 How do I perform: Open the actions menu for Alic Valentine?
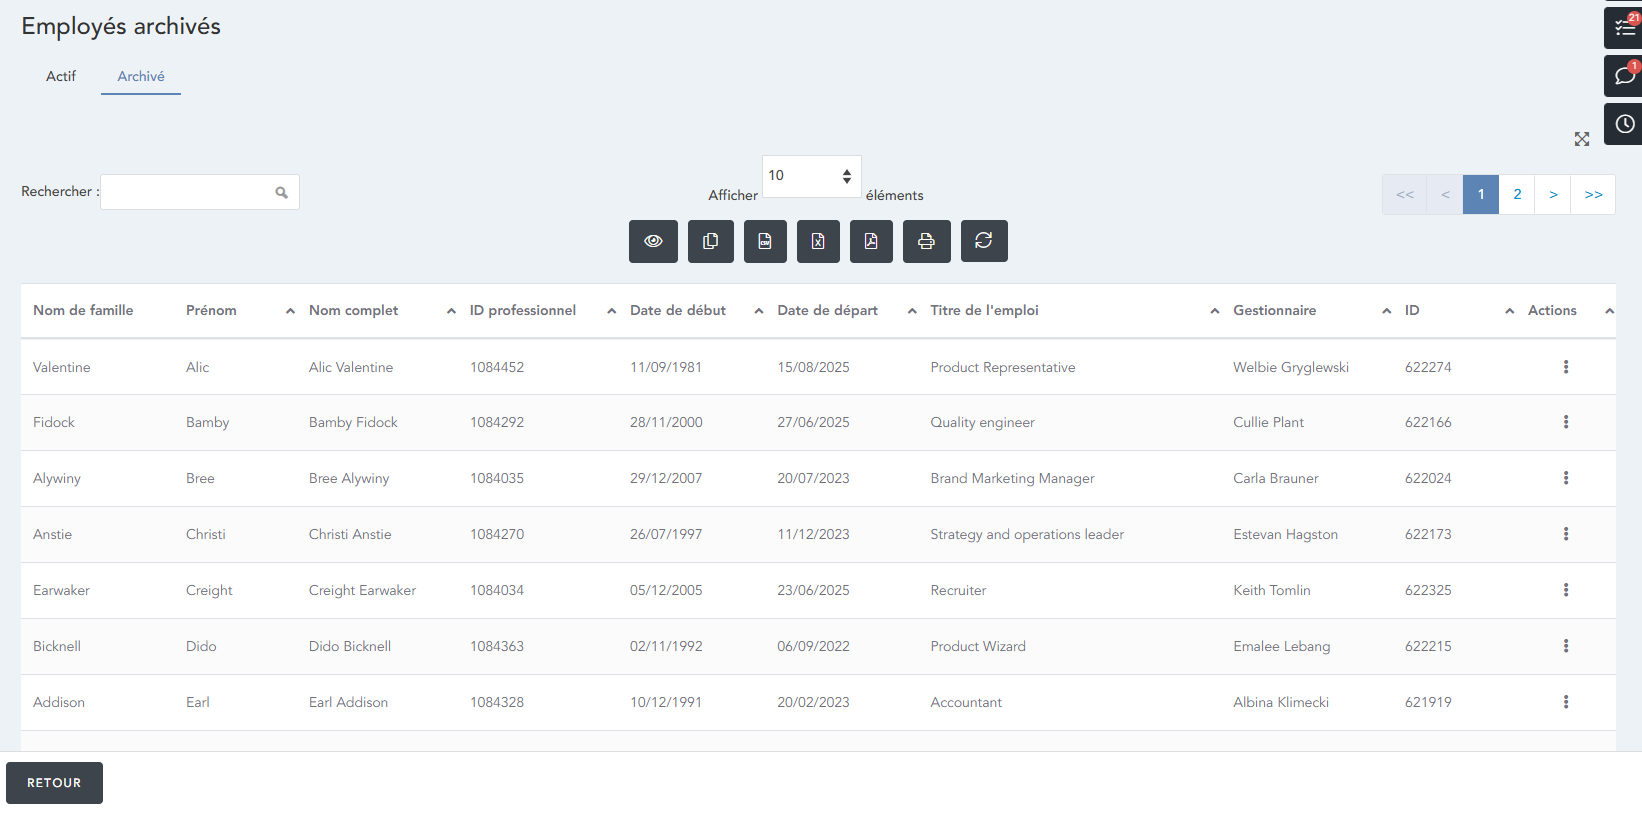[1565, 367]
